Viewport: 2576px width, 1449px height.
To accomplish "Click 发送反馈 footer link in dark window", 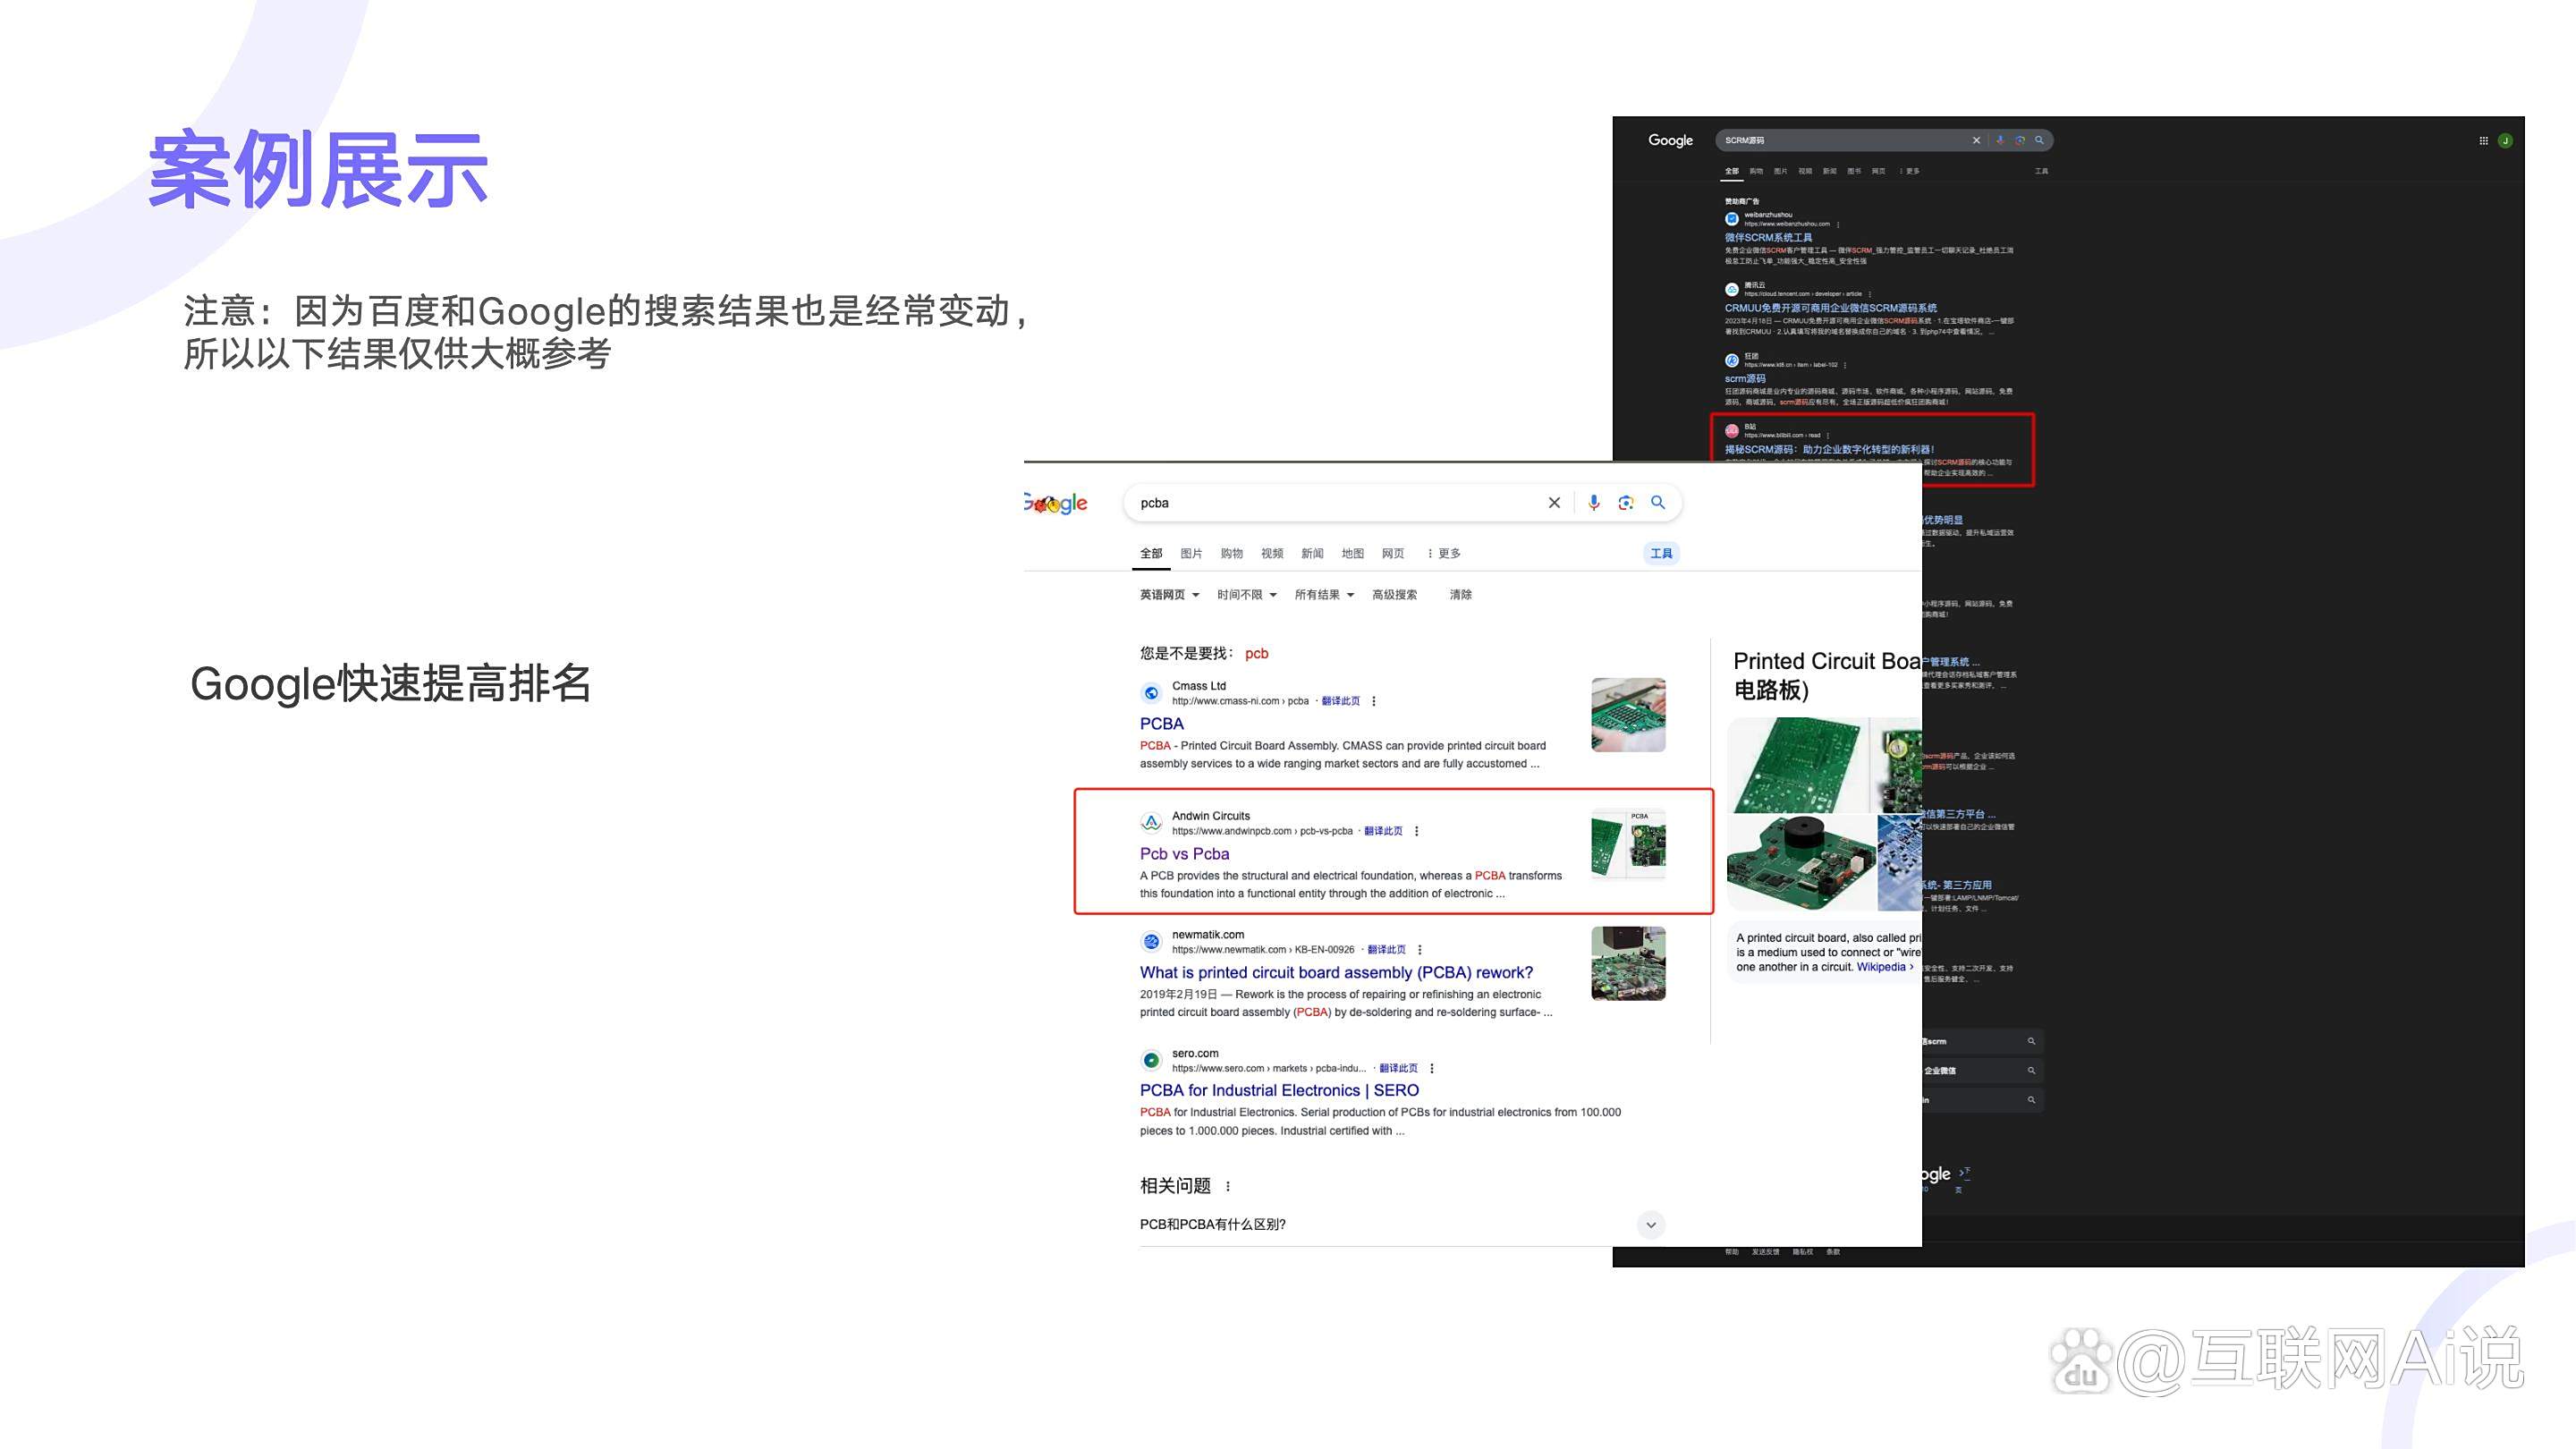I will point(1765,1252).
